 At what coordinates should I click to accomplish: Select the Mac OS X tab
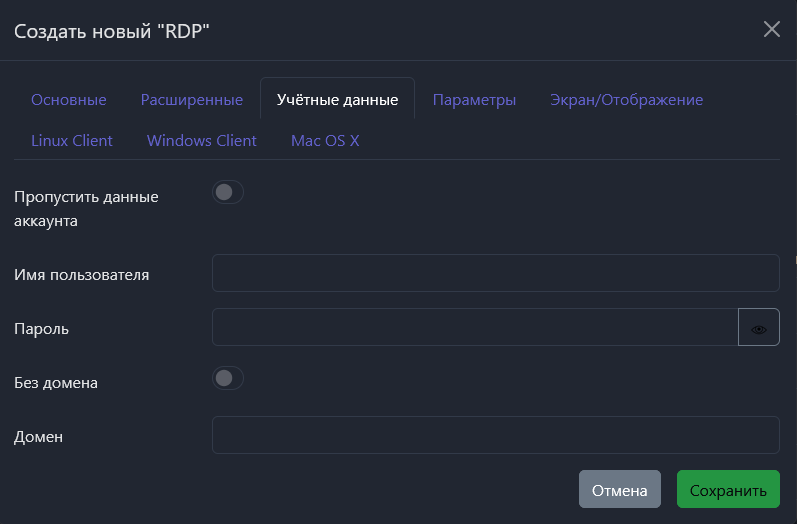click(x=325, y=141)
